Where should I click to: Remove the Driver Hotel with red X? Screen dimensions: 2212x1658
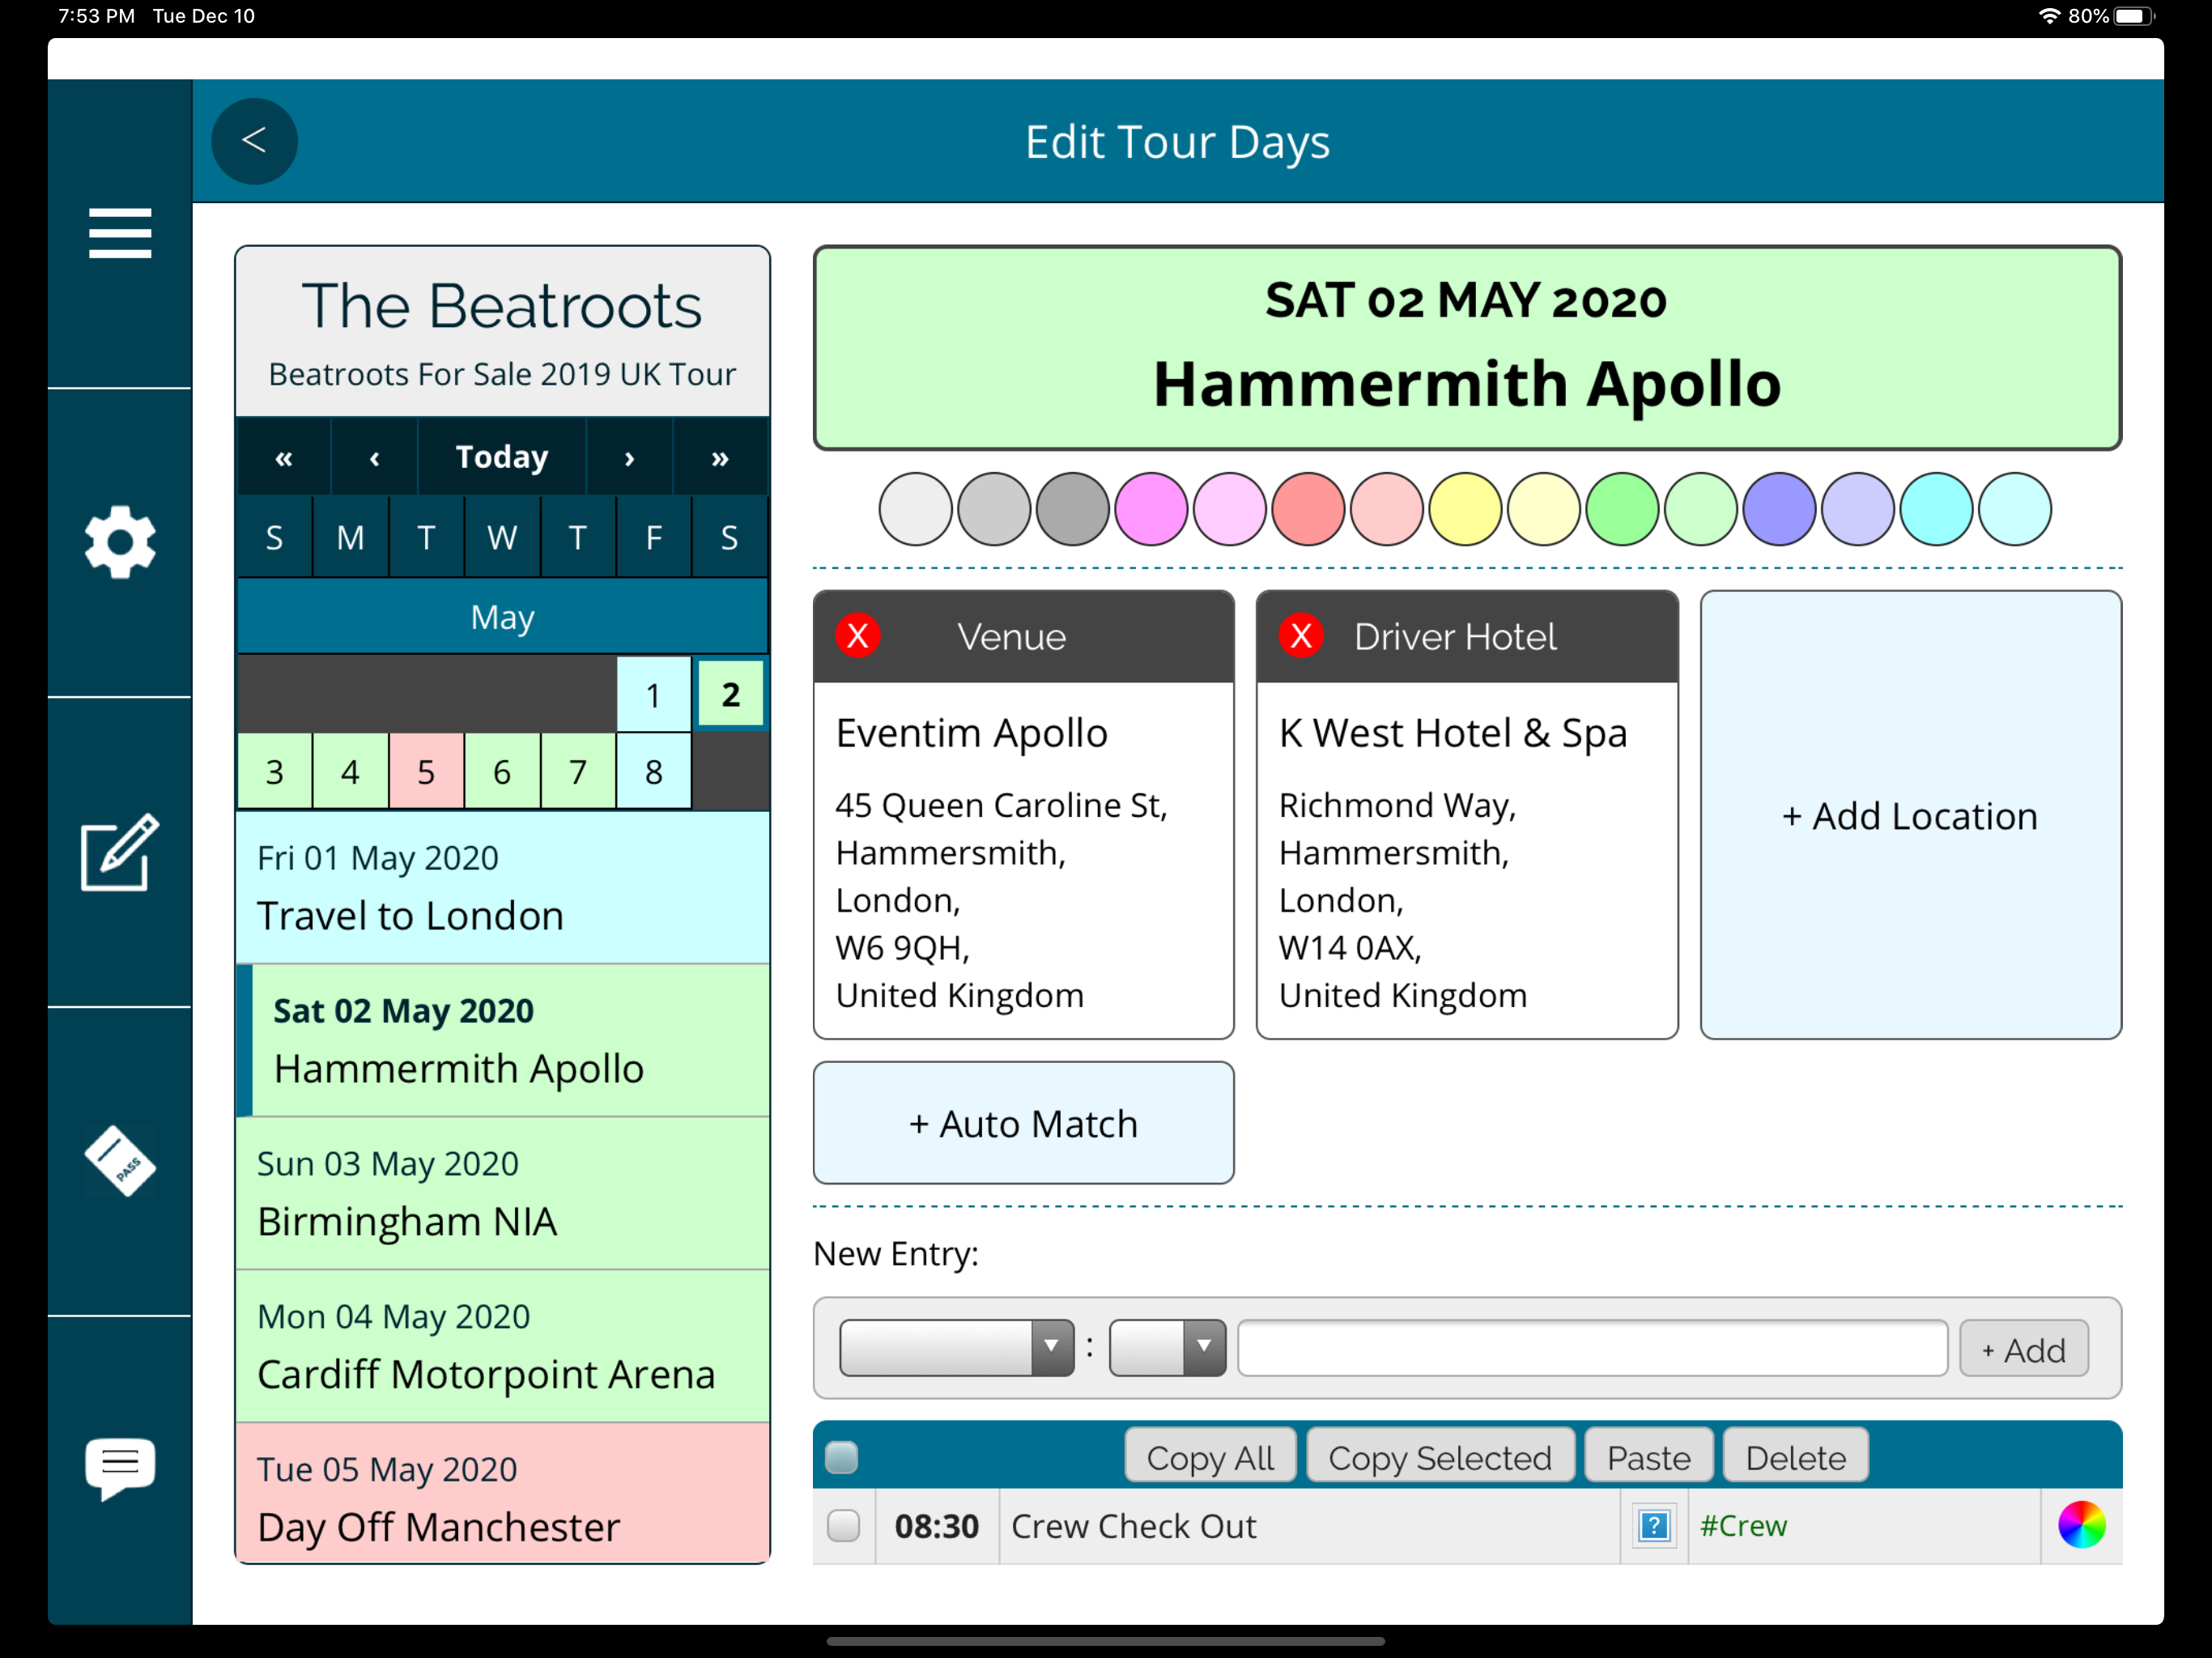[x=1301, y=636]
